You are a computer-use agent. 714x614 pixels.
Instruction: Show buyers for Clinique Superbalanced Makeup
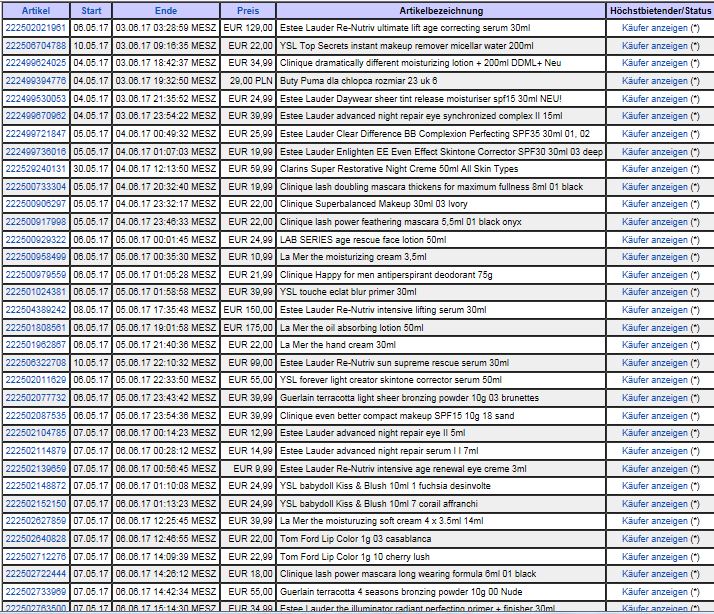point(654,204)
